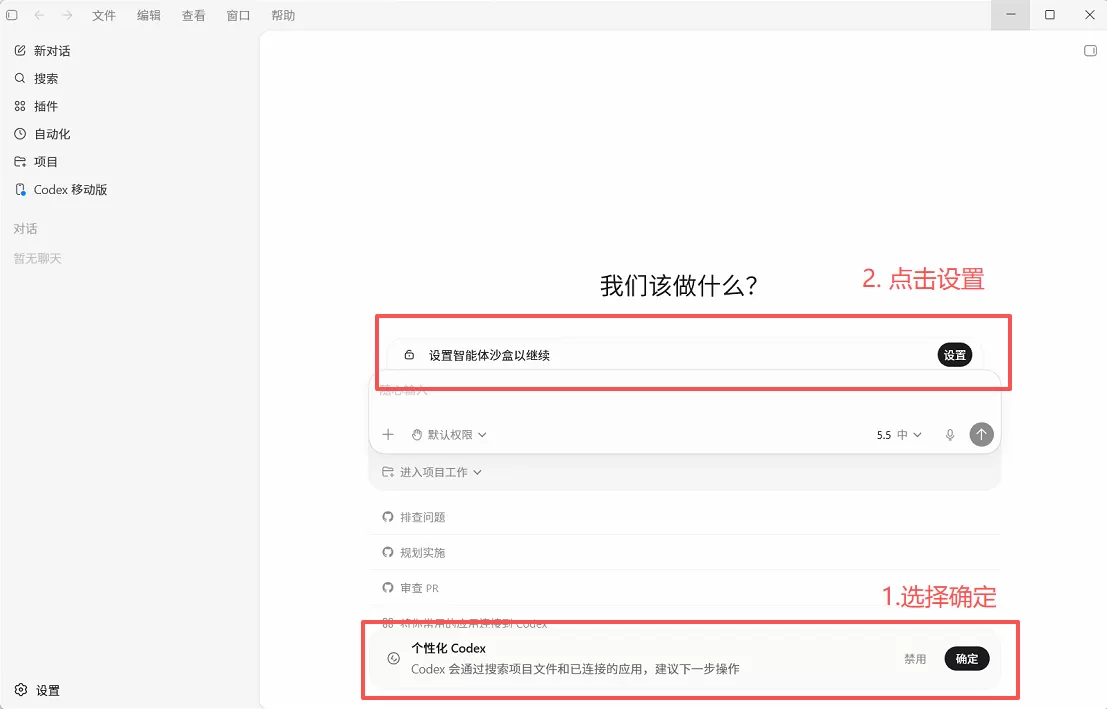
Task: Click the 个性化 Codex title
Action: coord(449,648)
